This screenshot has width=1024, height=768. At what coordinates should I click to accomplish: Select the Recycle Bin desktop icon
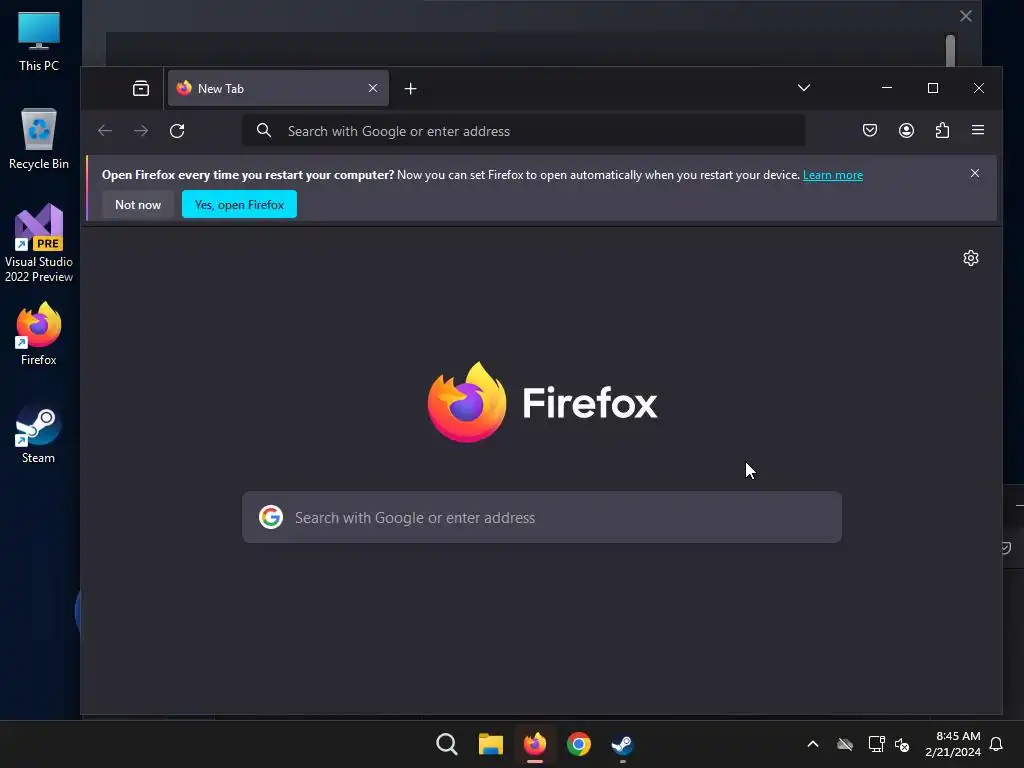coord(39,139)
